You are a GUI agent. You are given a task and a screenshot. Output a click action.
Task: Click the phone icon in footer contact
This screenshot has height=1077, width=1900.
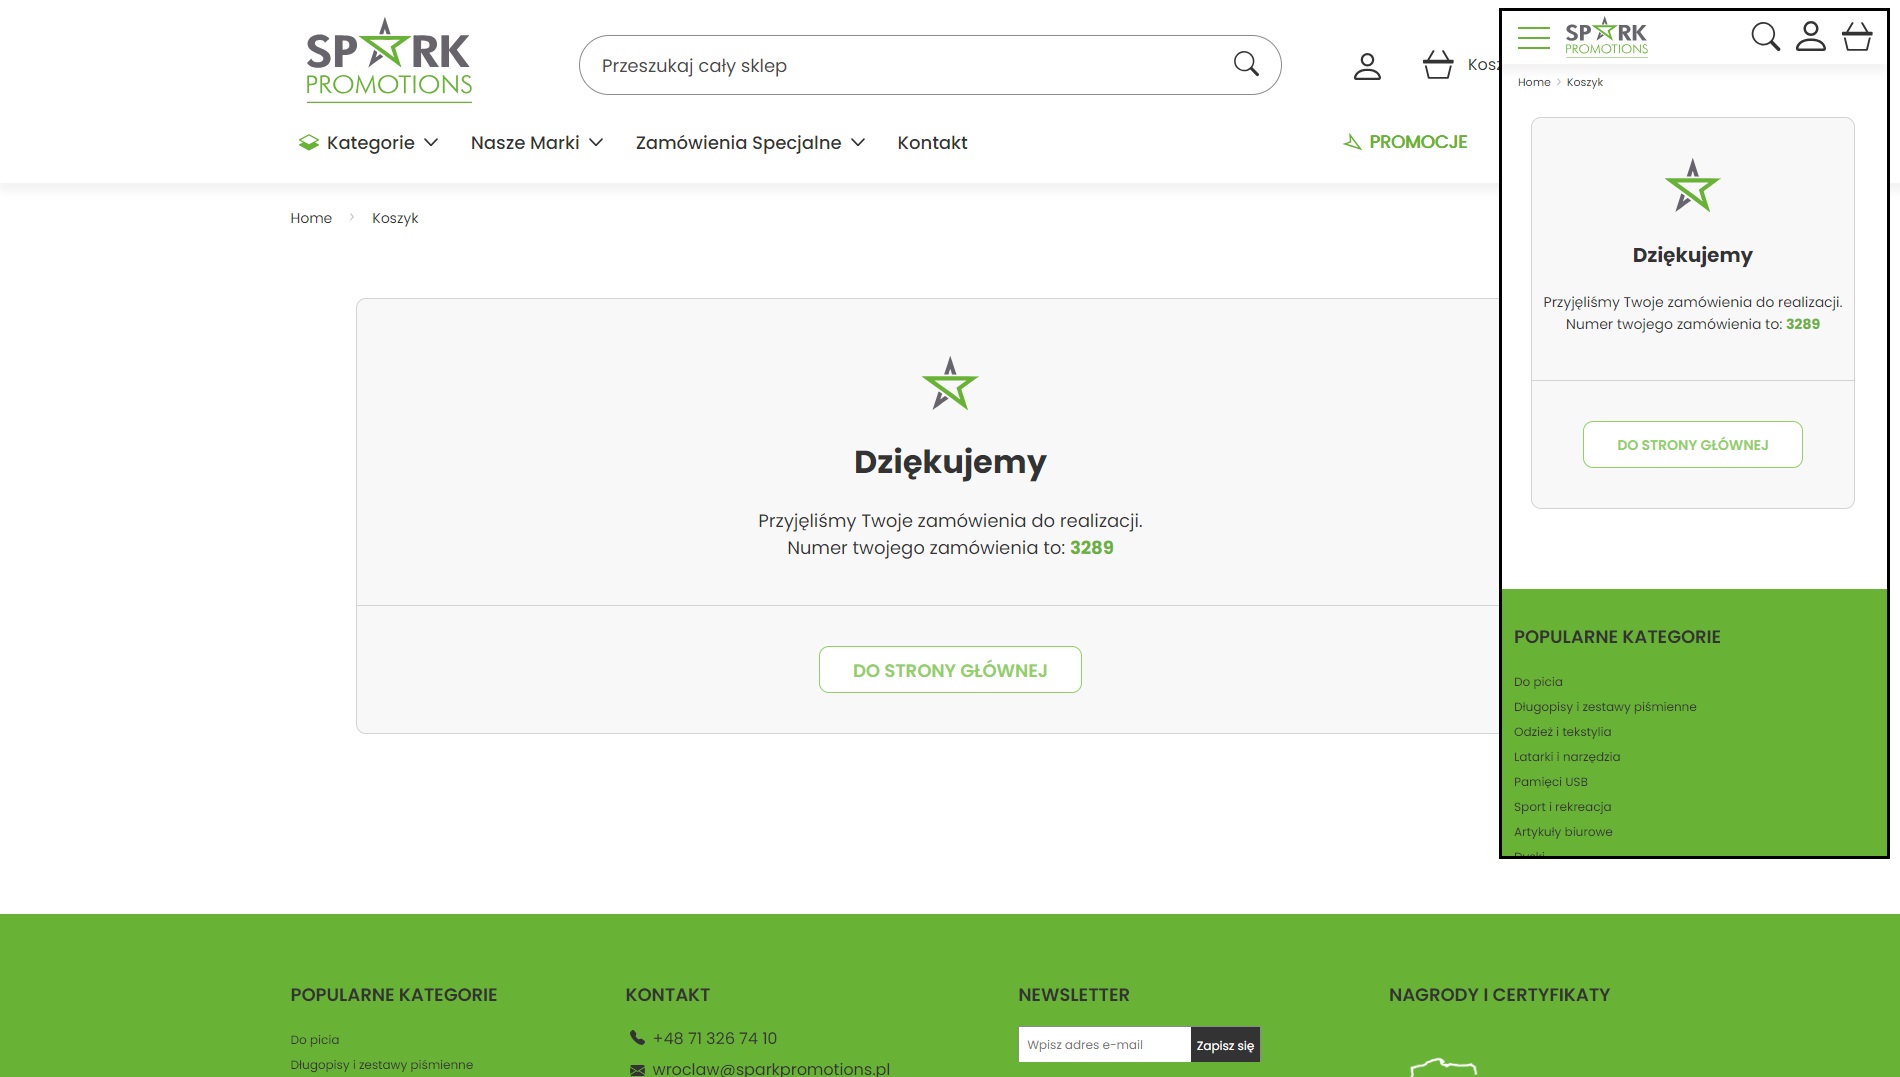tap(637, 1037)
